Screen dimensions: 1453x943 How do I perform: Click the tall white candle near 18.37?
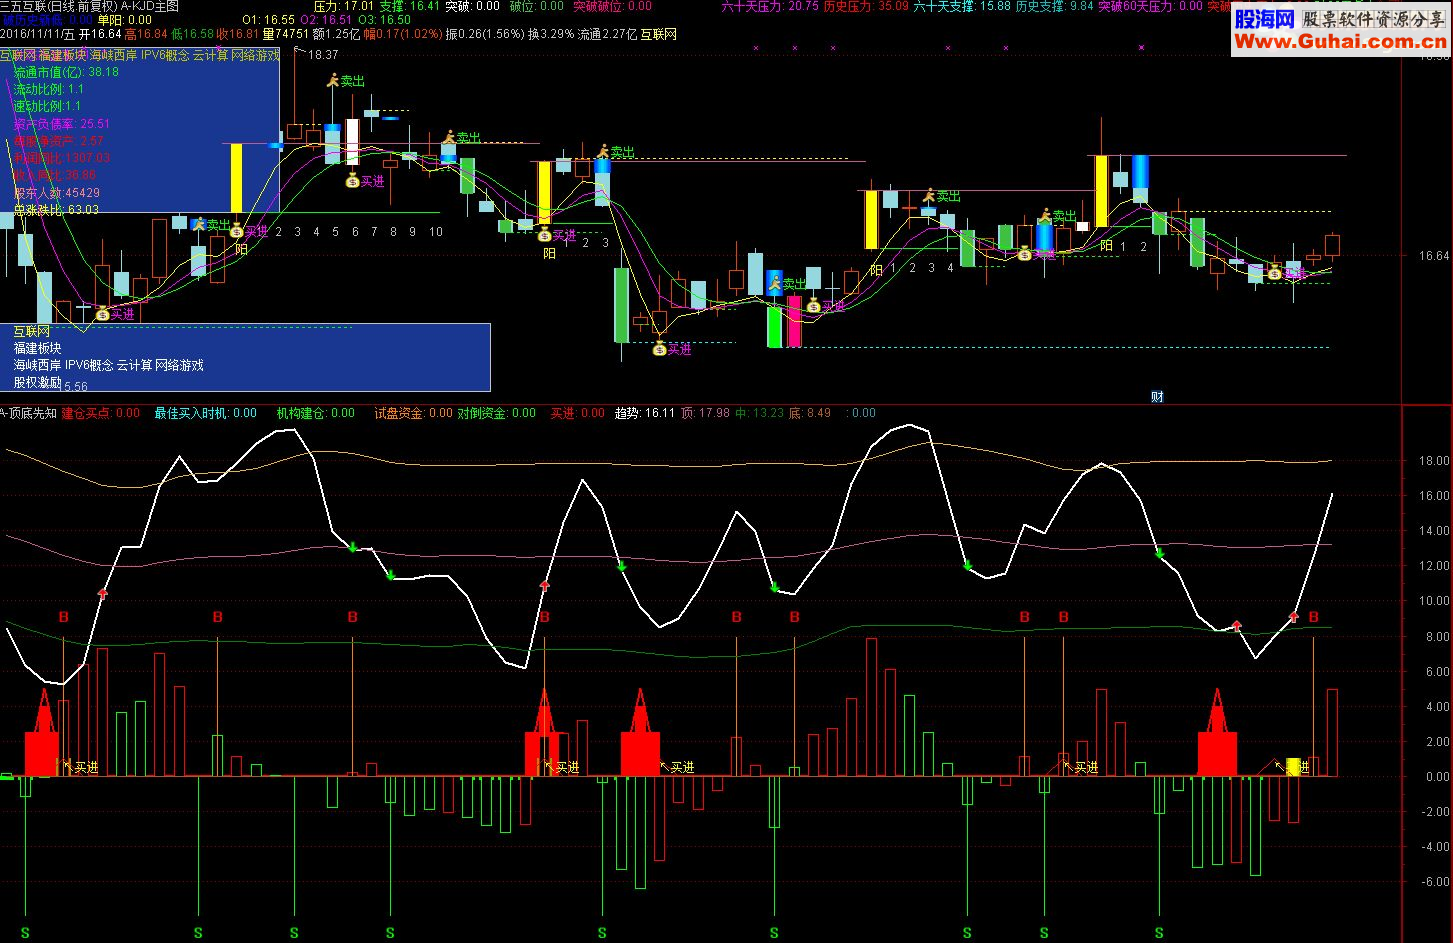(352, 142)
